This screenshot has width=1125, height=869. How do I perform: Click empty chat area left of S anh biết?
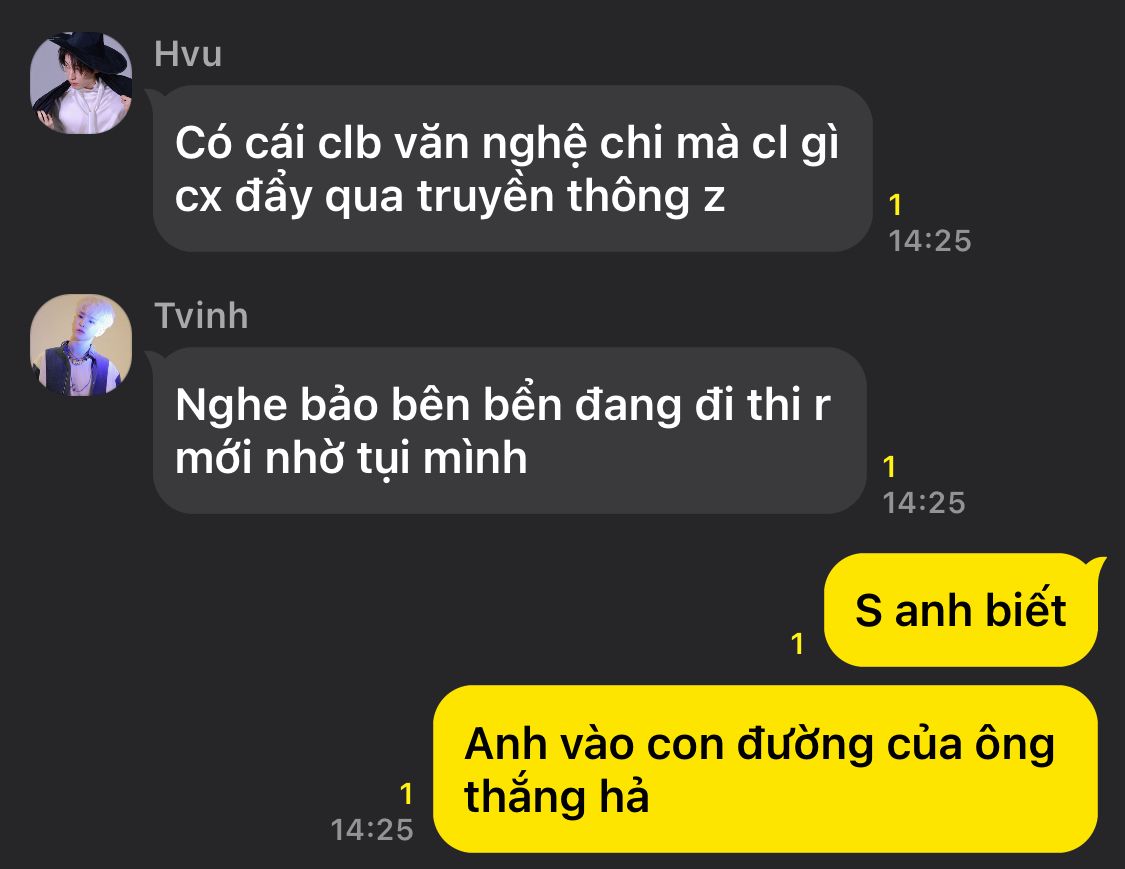point(430,610)
